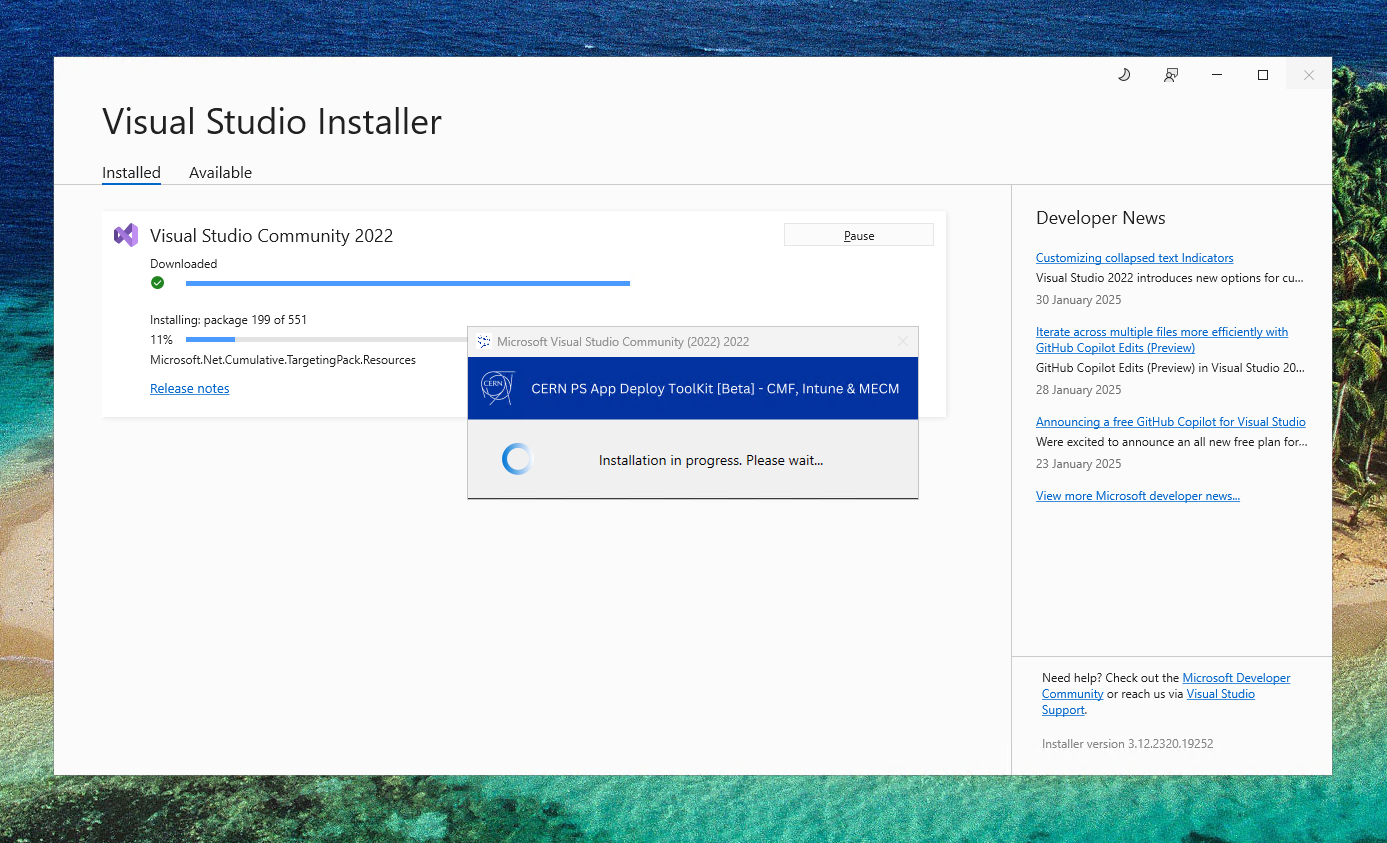Toggle the dark theme moon icon
Viewport: 1387px width, 843px height.
(1123, 75)
